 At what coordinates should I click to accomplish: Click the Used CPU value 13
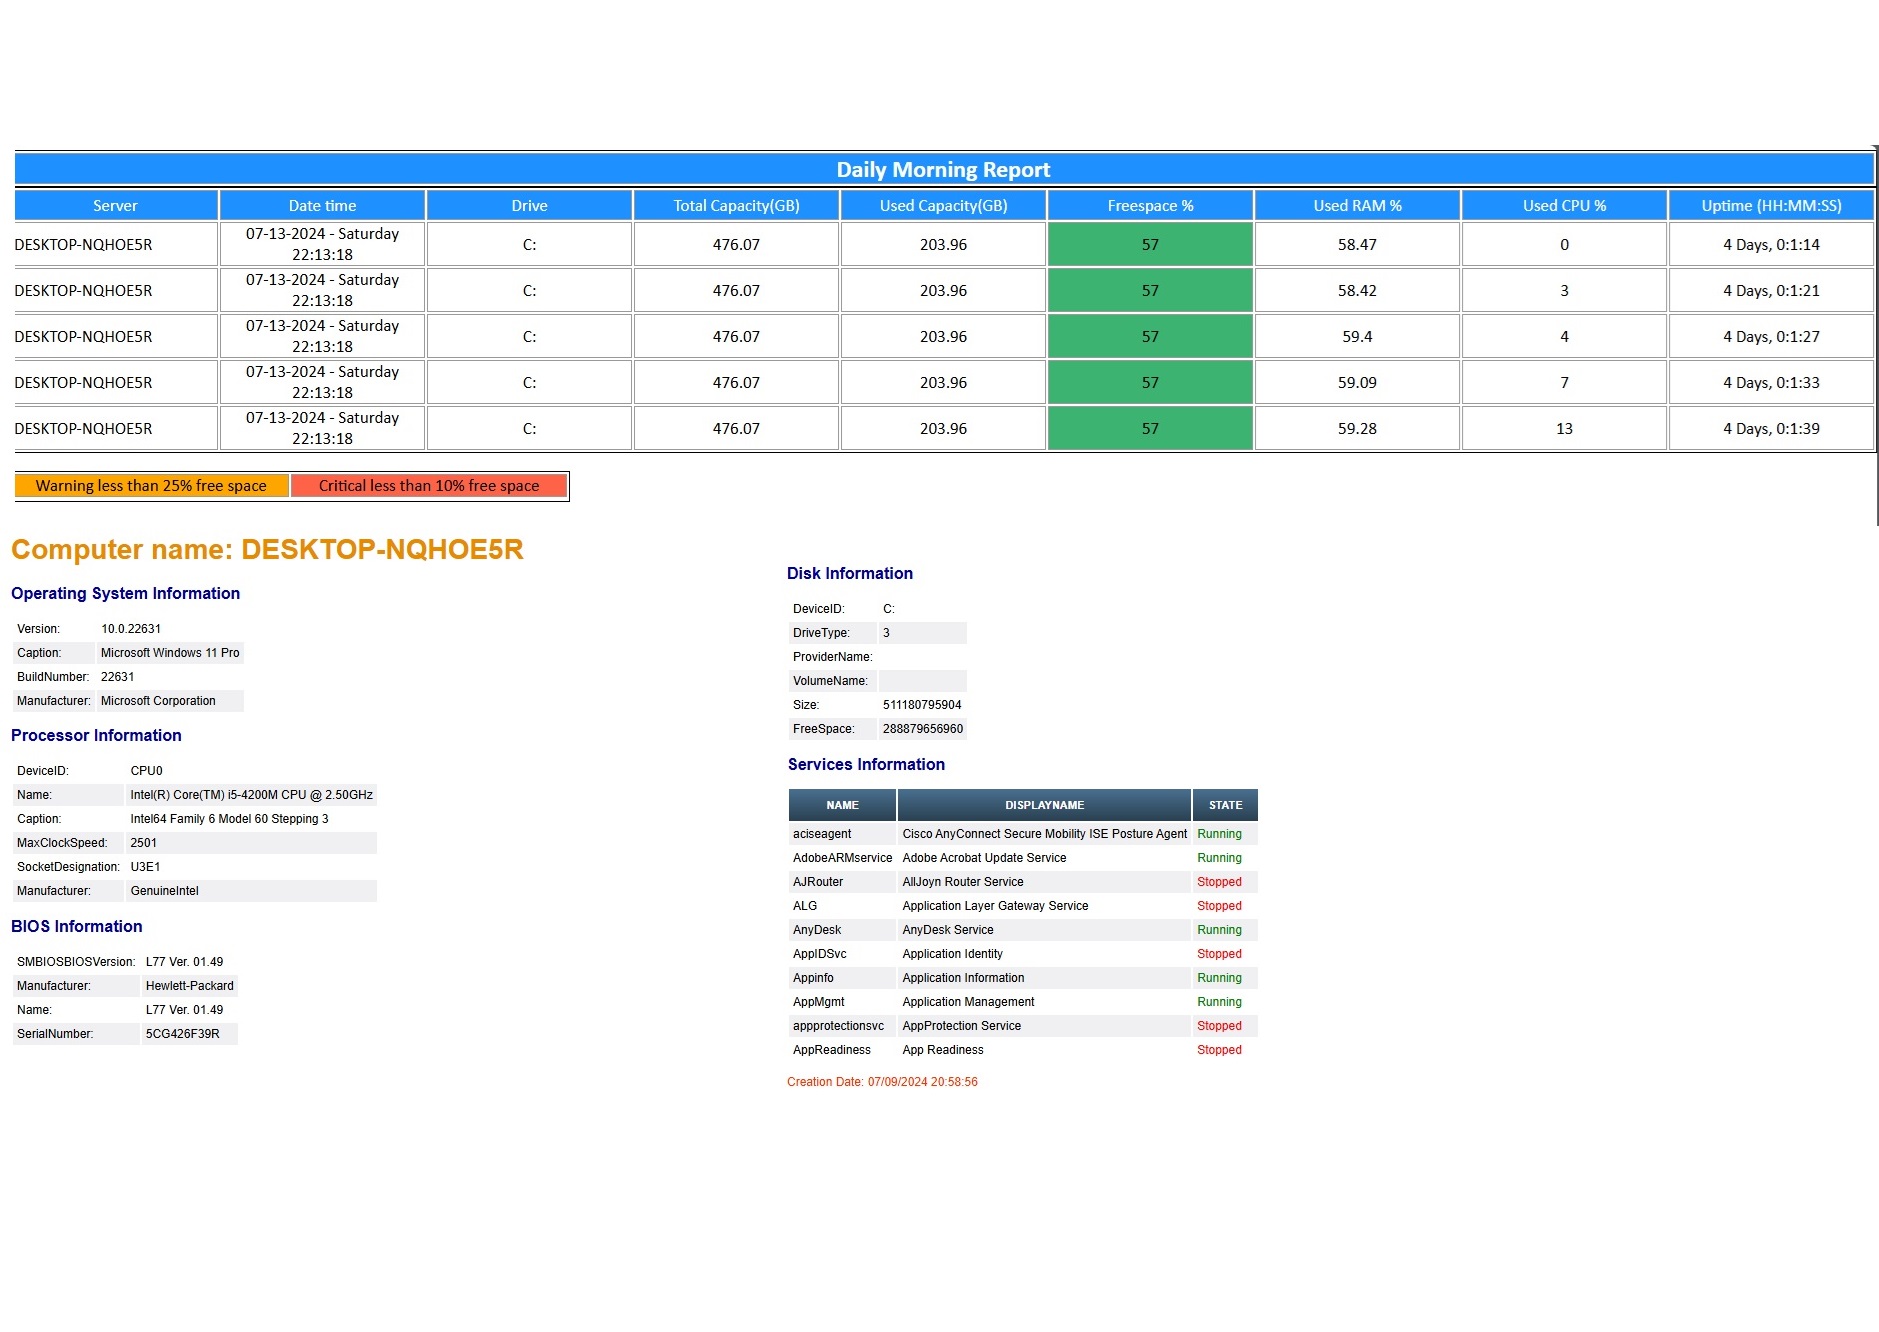pos(1564,429)
